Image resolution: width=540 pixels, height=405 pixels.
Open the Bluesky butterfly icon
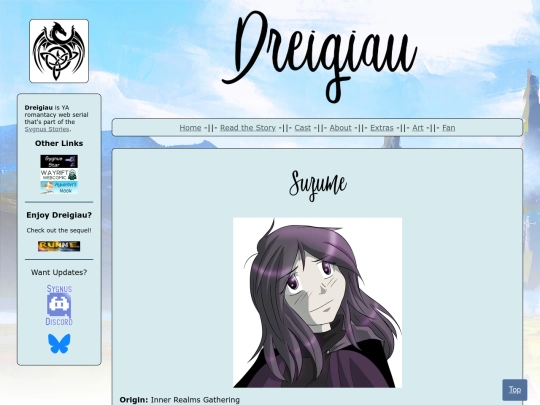pyautogui.click(x=59, y=343)
